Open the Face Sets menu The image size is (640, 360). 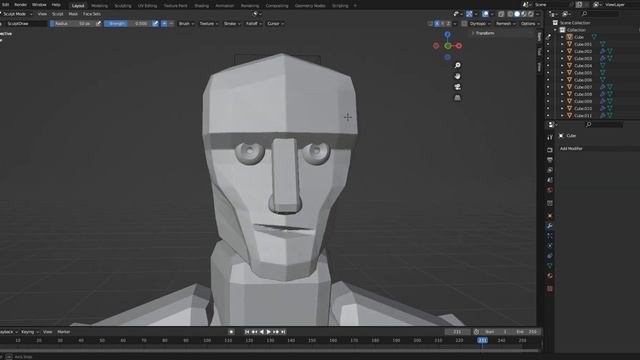coord(92,14)
